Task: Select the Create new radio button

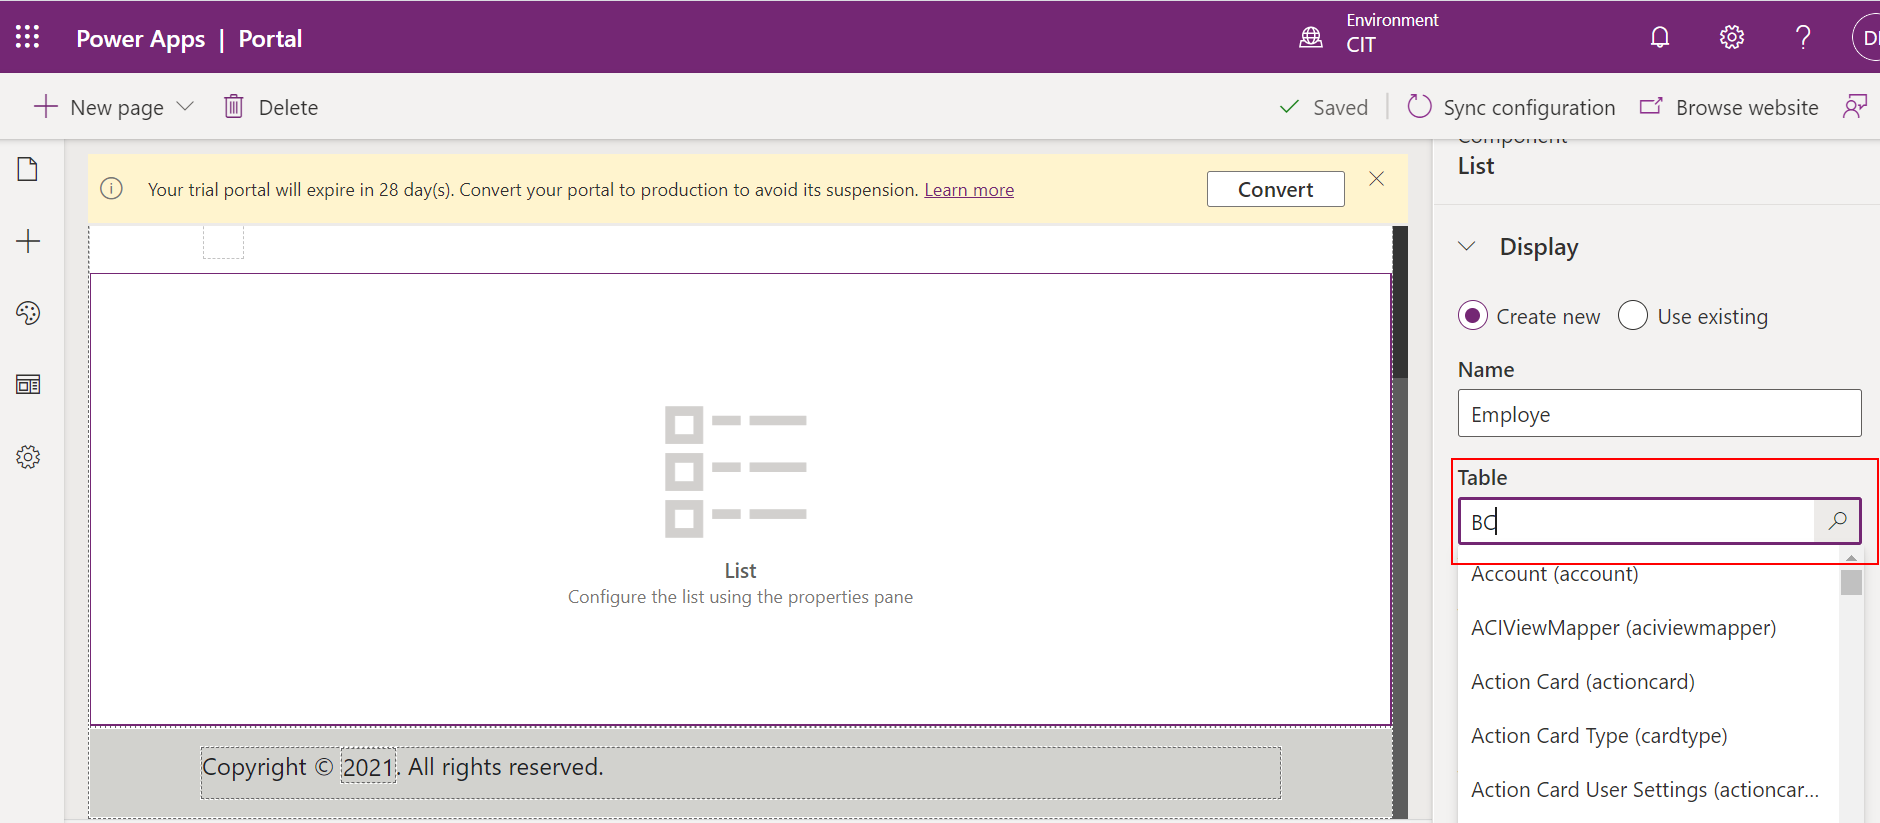Action: [1473, 316]
